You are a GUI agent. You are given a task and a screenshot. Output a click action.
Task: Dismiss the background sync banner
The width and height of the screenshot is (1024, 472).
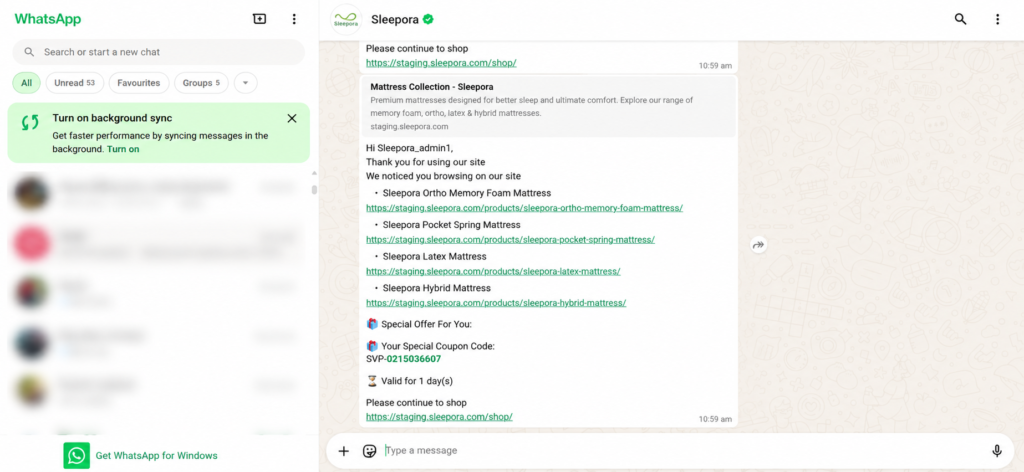coord(292,118)
